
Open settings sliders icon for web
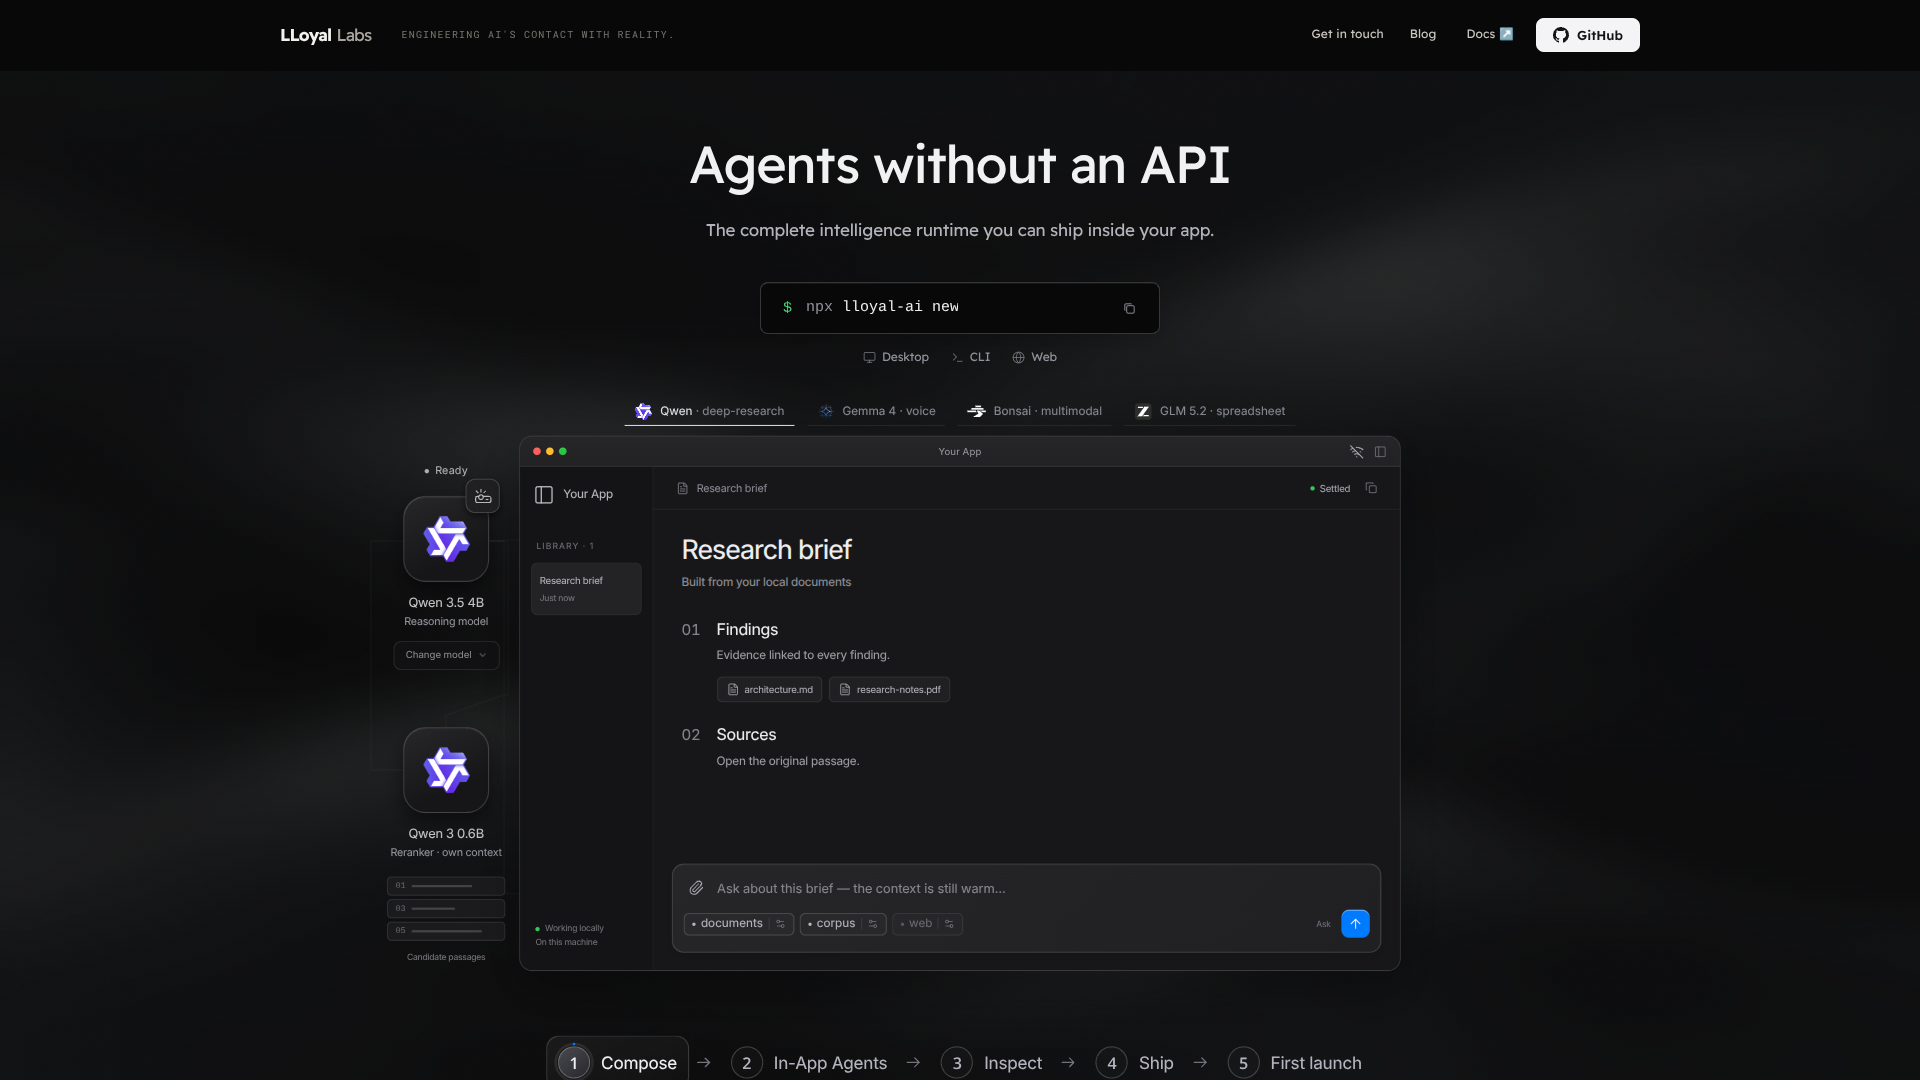coord(950,924)
